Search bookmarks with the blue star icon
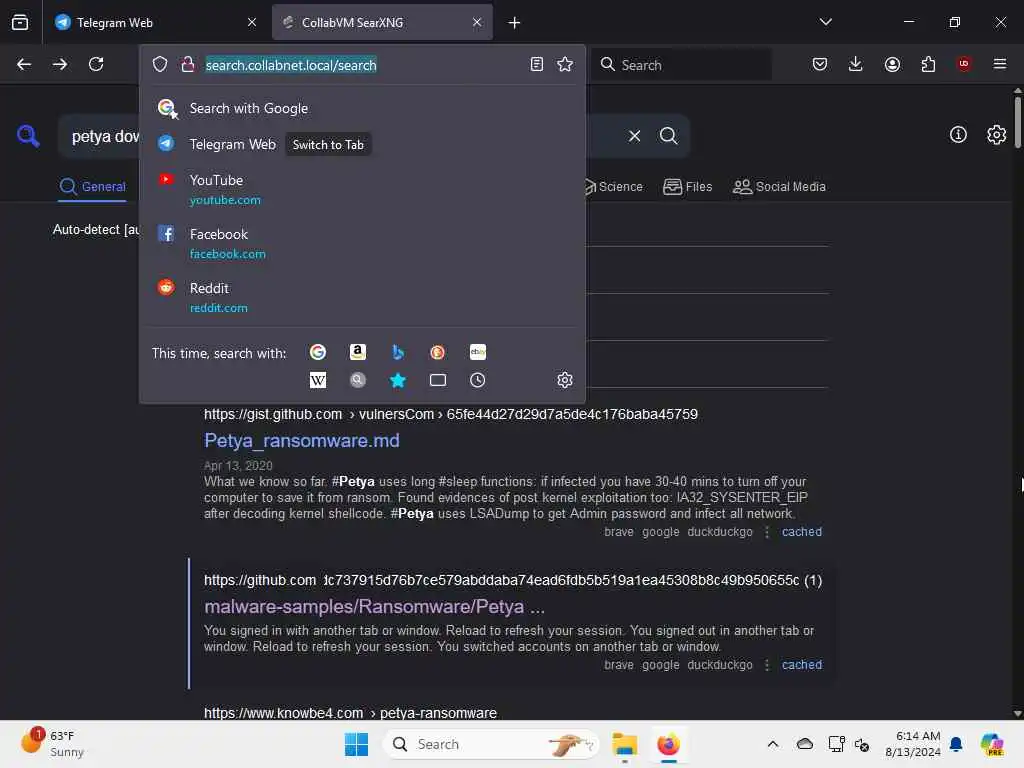The height and width of the screenshot is (768, 1024). pyautogui.click(x=398, y=380)
